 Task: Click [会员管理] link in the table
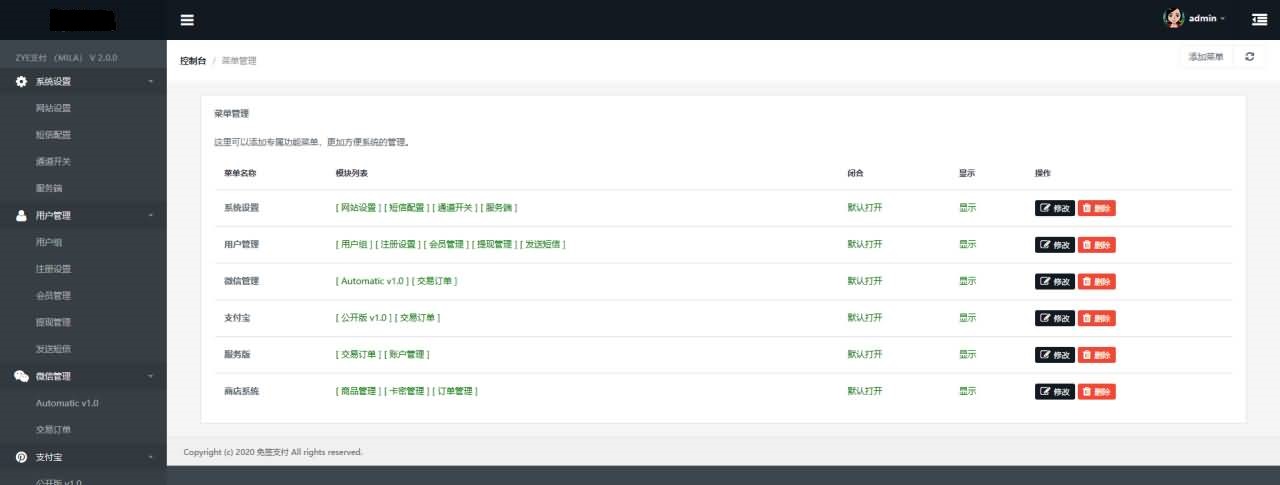446,245
